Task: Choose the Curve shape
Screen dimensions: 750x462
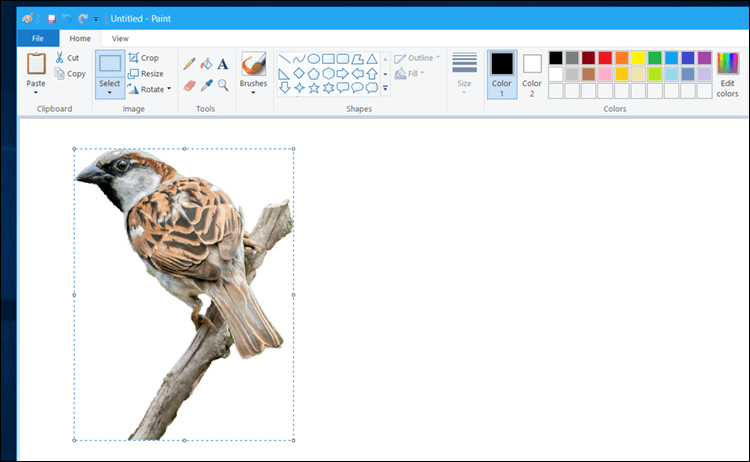Action: coord(299,59)
